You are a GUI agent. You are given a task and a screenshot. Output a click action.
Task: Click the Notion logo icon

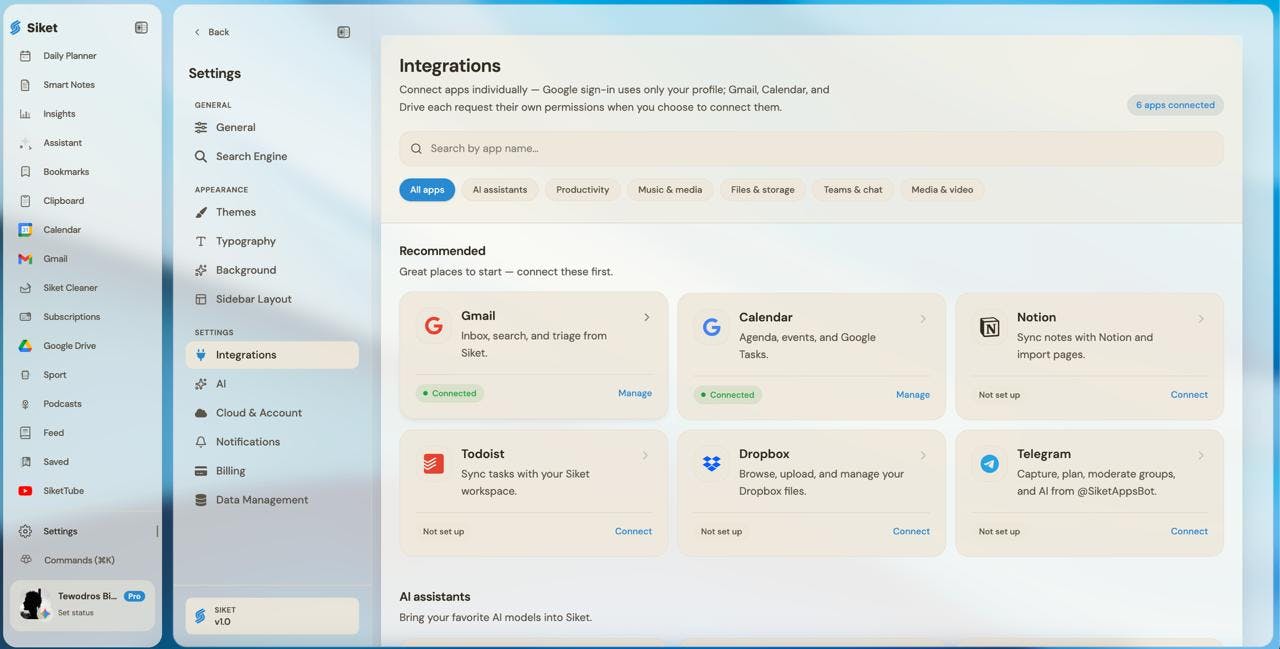[989, 327]
